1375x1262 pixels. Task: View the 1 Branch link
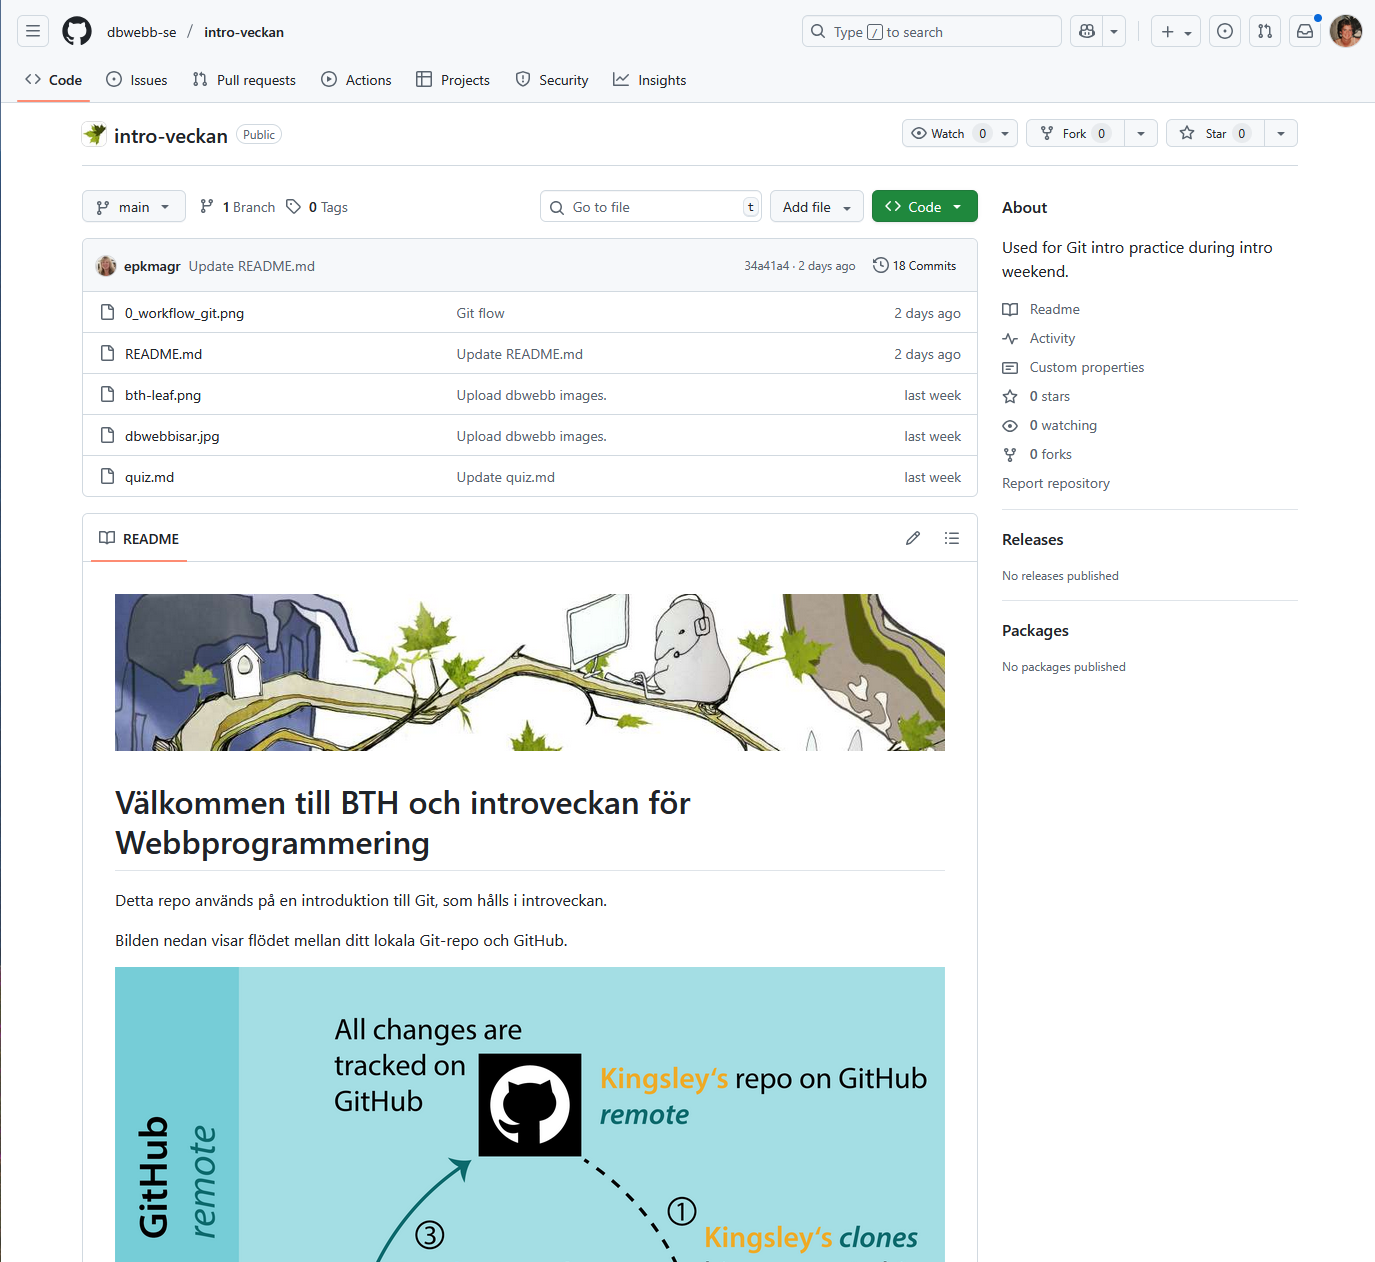[x=238, y=207]
